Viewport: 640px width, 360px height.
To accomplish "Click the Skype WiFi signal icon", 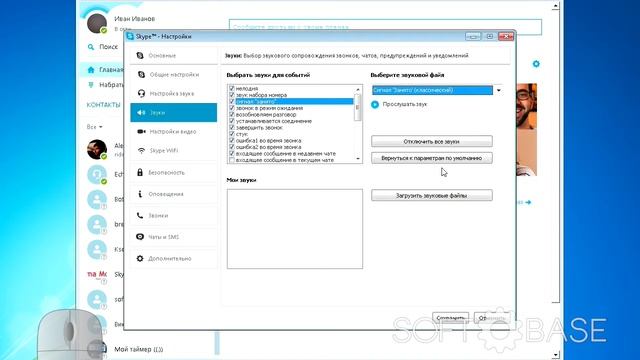I will point(141,151).
